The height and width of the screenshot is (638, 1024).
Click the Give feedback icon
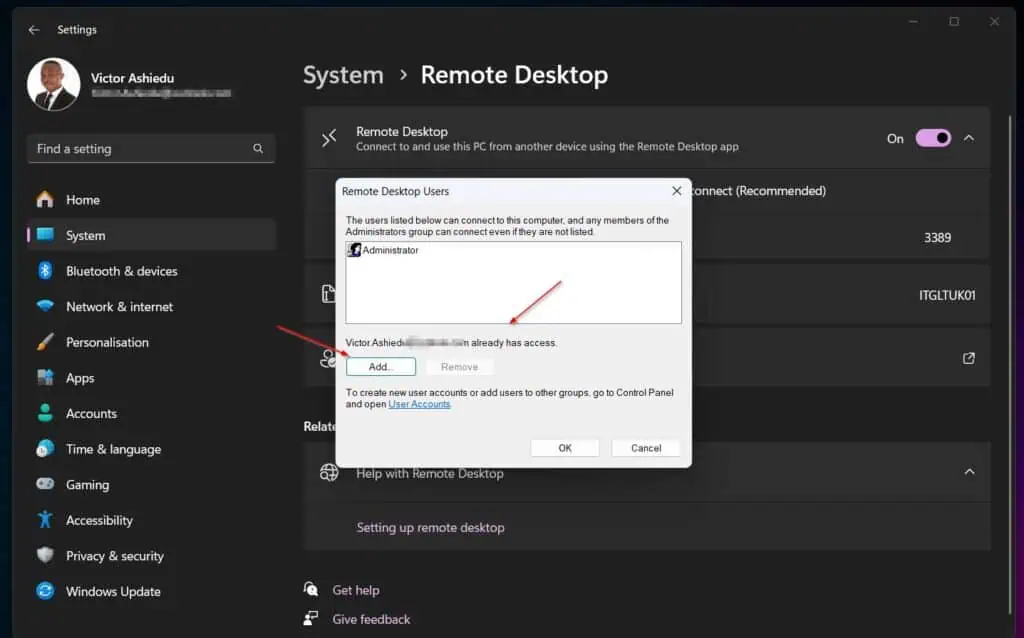pos(311,618)
